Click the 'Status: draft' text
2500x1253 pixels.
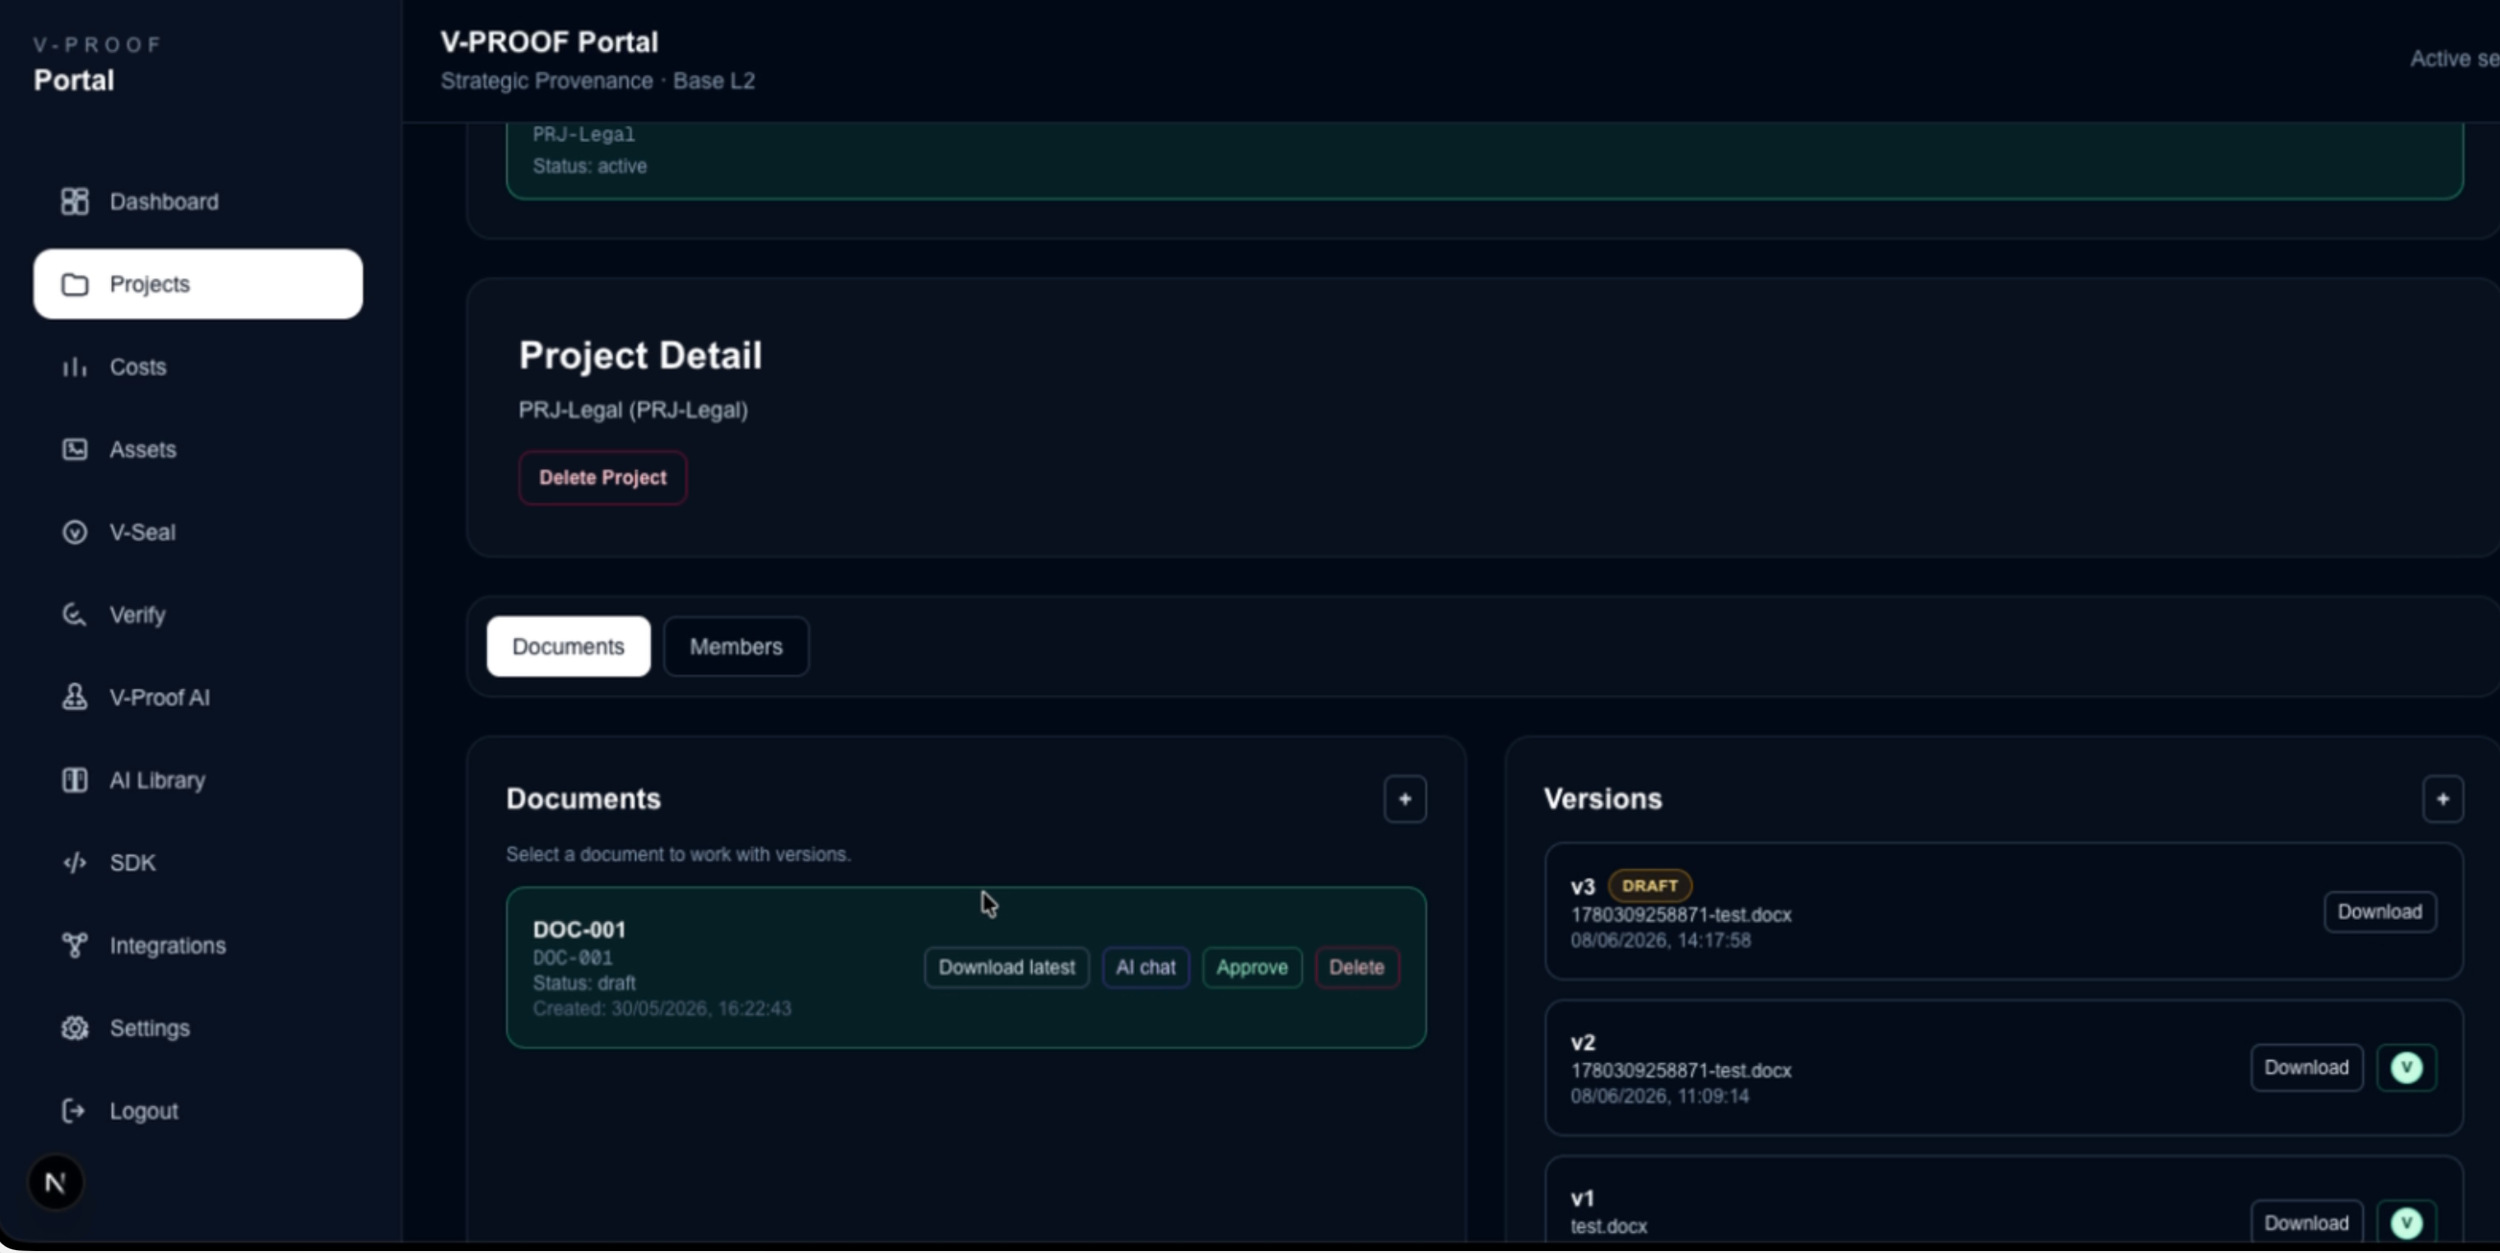pyautogui.click(x=584, y=983)
